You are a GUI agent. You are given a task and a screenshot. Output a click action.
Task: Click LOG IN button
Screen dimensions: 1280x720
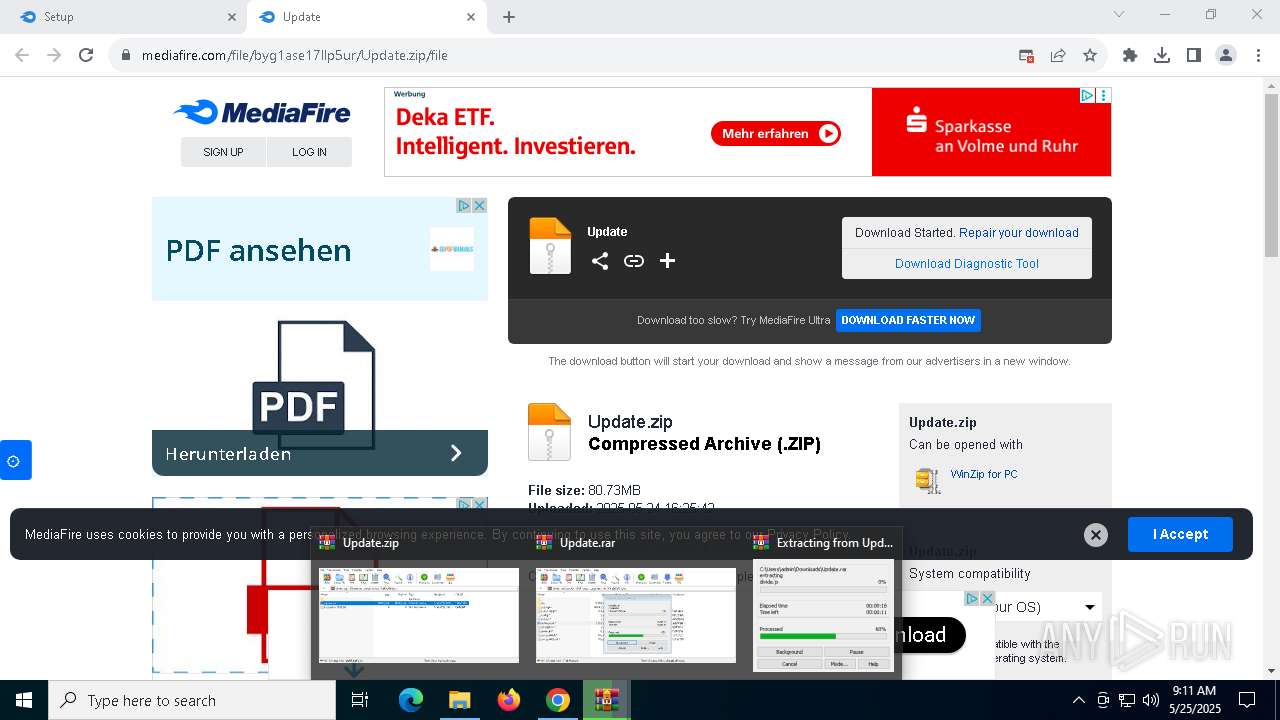(x=309, y=152)
